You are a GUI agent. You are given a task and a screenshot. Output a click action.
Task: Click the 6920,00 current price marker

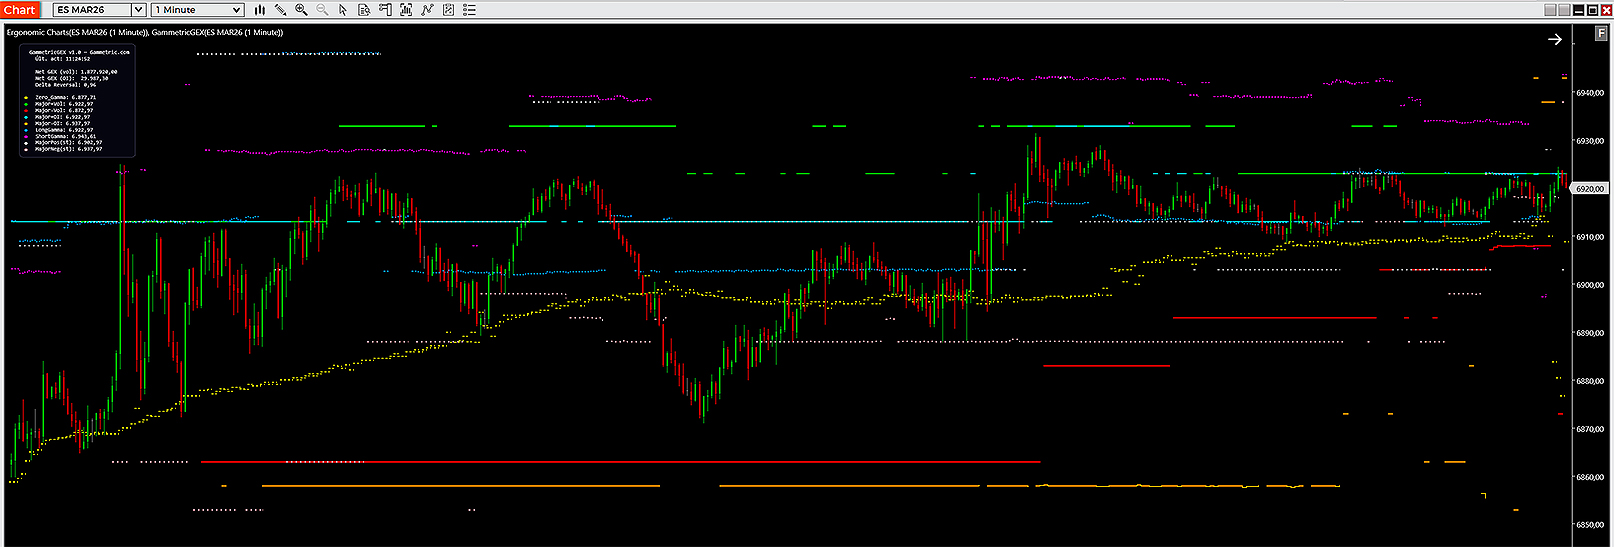click(x=1590, y=188)
